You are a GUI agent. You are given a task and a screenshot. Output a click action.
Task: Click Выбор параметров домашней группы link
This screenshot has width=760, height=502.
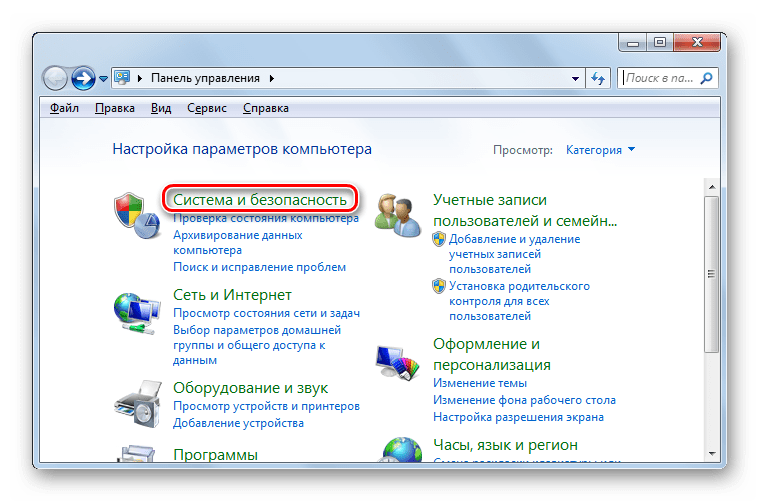257,345
